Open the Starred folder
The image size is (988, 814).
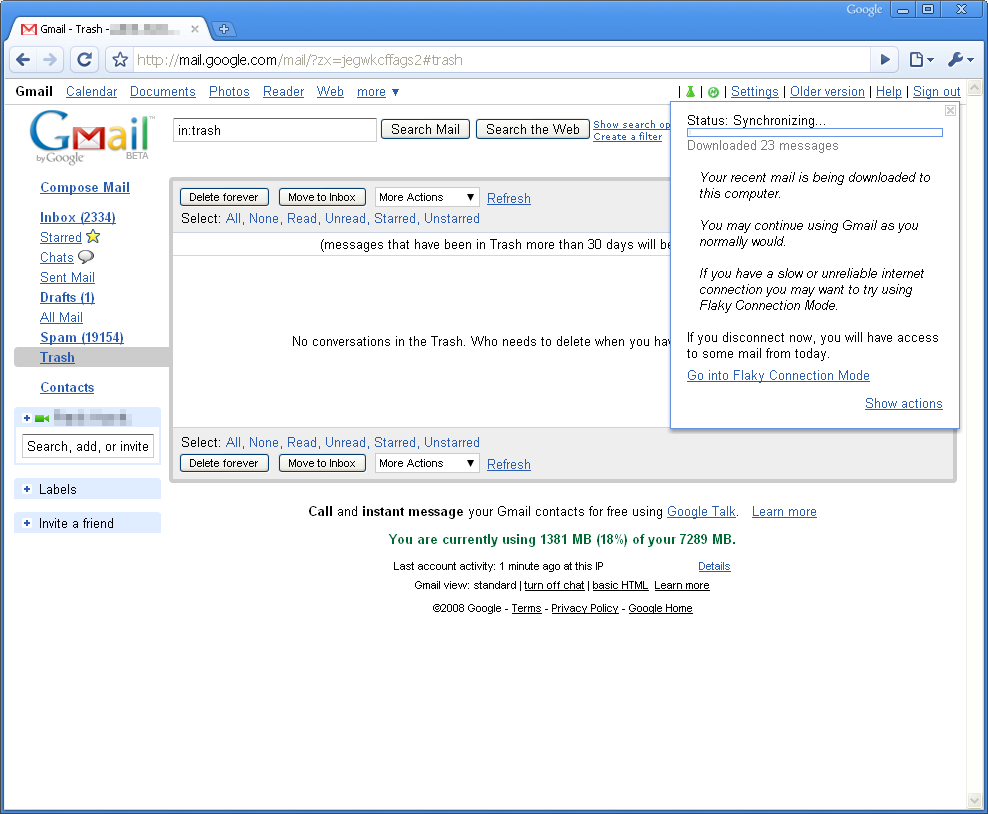pyautogui.click(x=60, y=238)
